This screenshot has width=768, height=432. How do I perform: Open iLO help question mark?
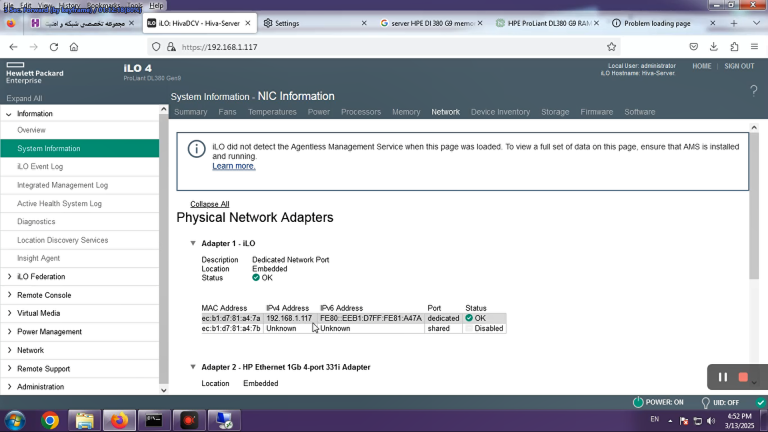click(x=754, y=90)
